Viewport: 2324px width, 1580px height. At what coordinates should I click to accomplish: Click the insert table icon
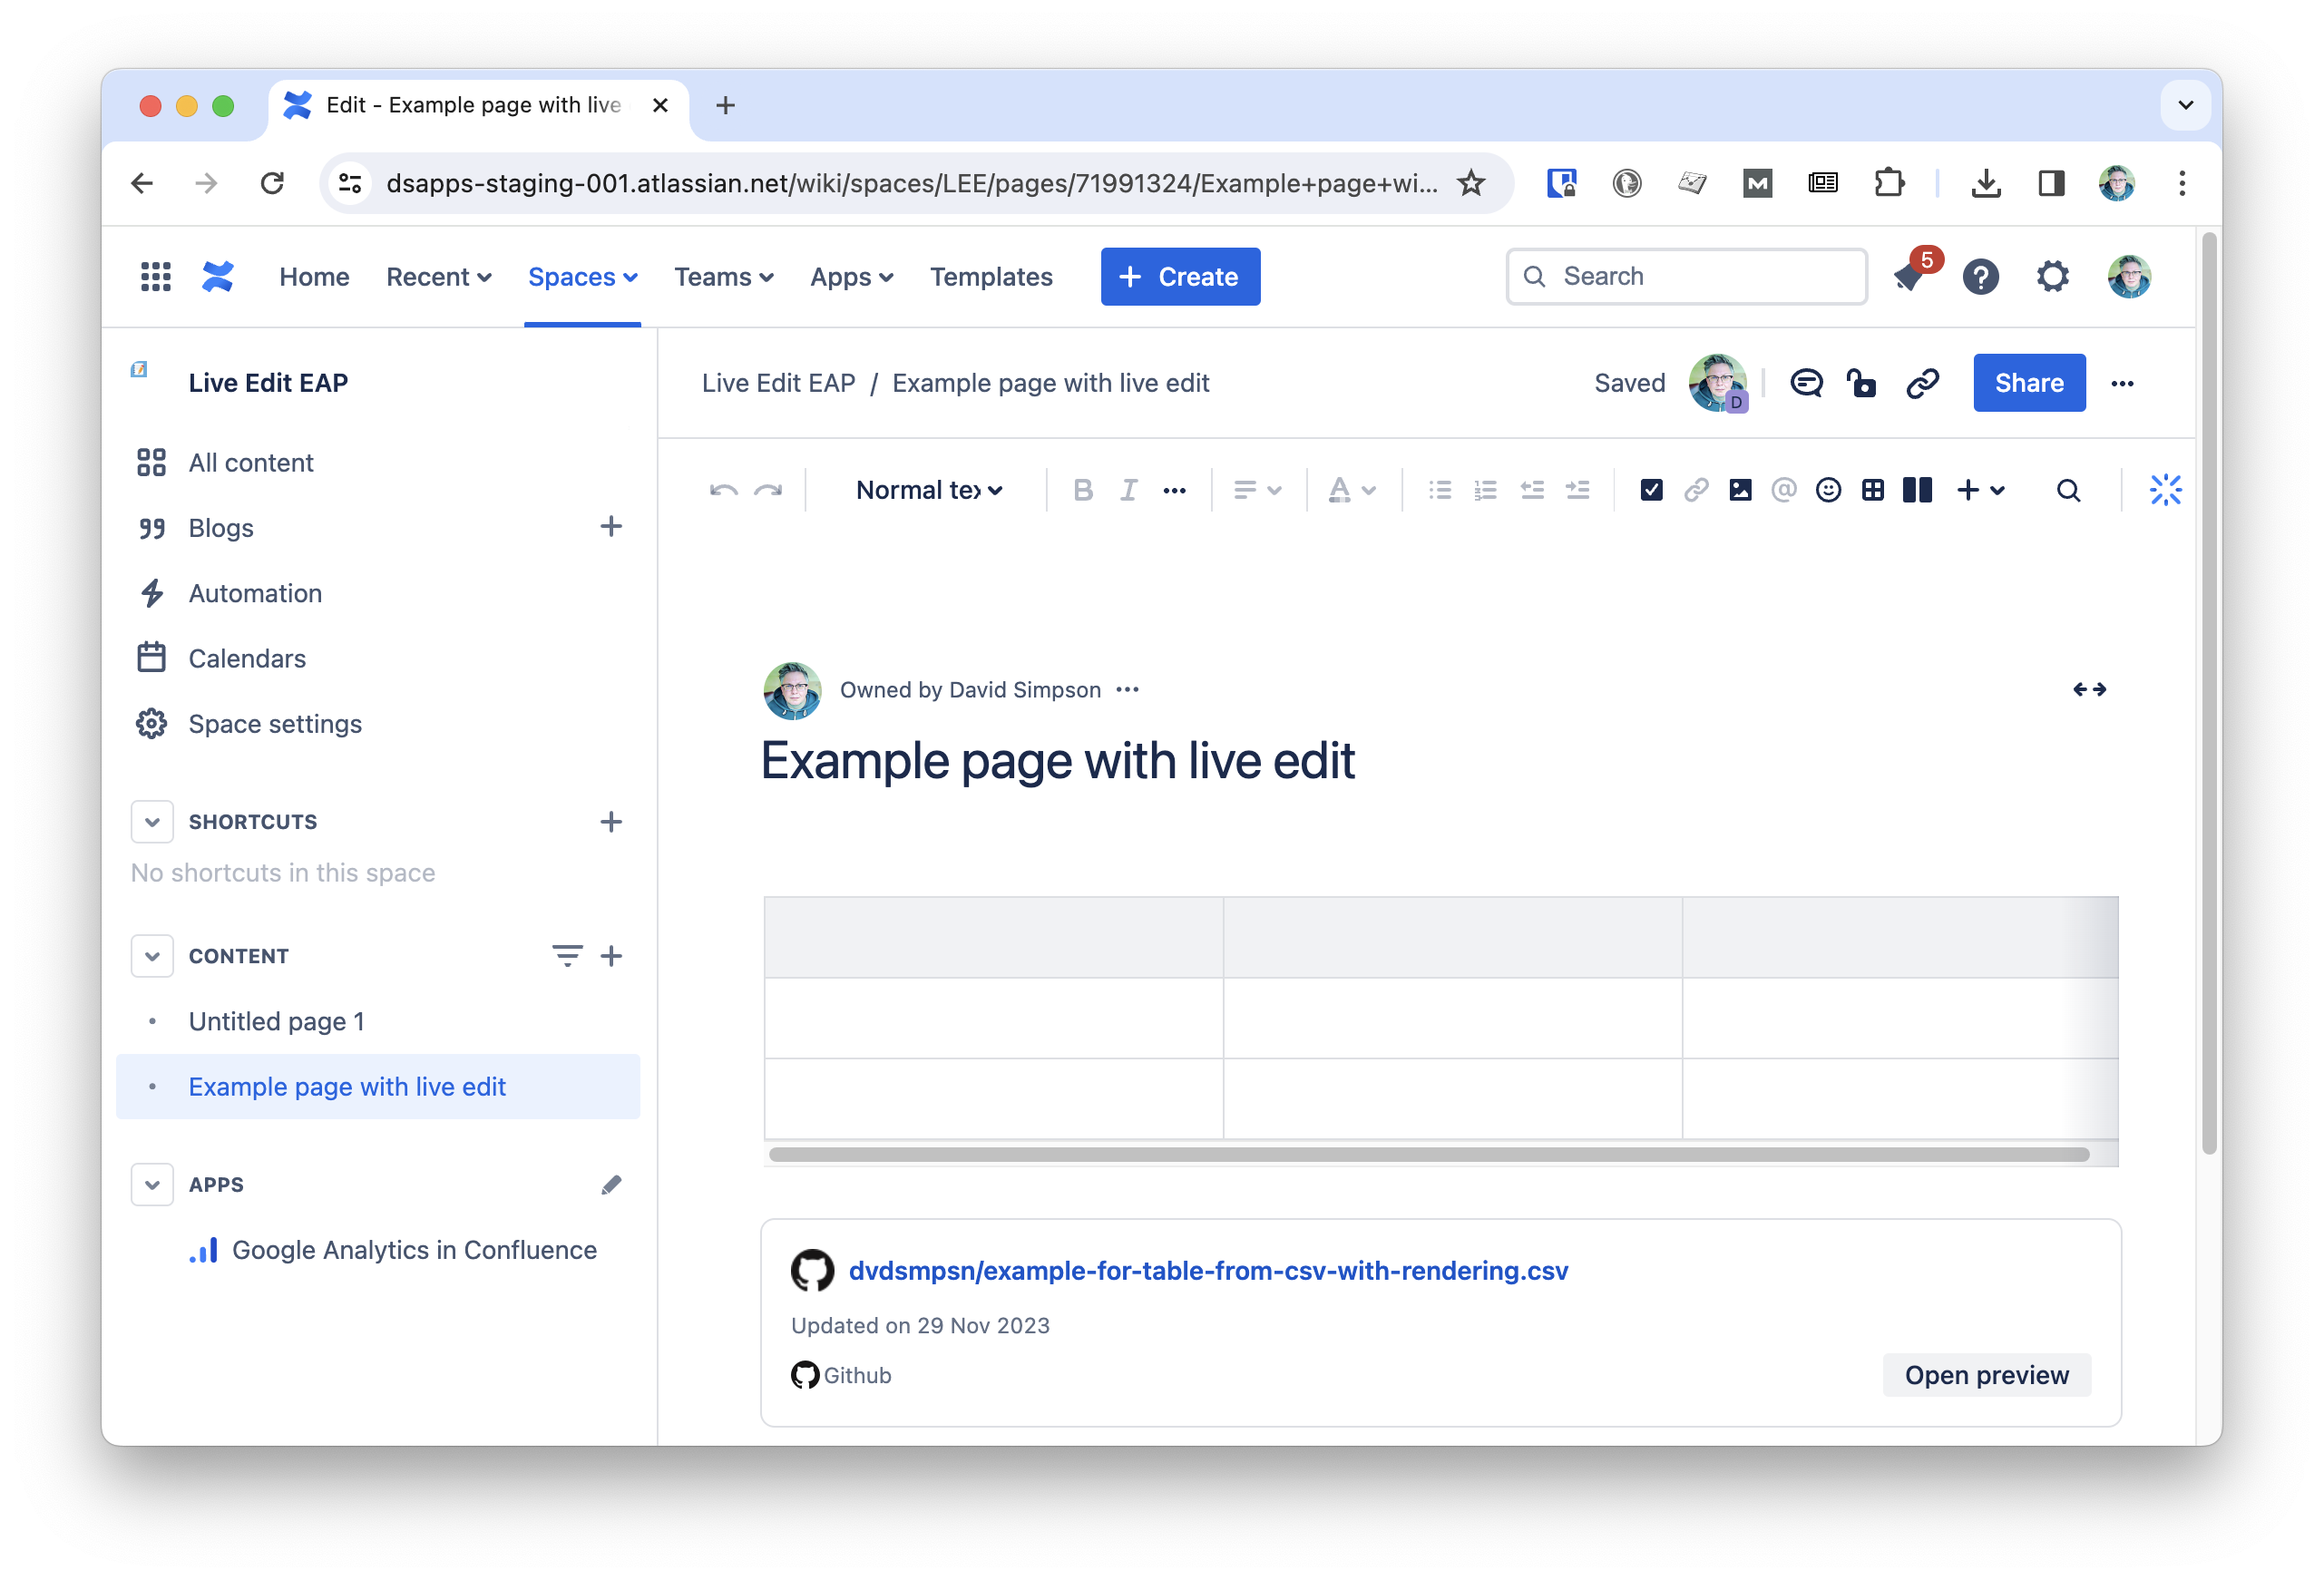pyautogui.click(x=1872, y=490)
